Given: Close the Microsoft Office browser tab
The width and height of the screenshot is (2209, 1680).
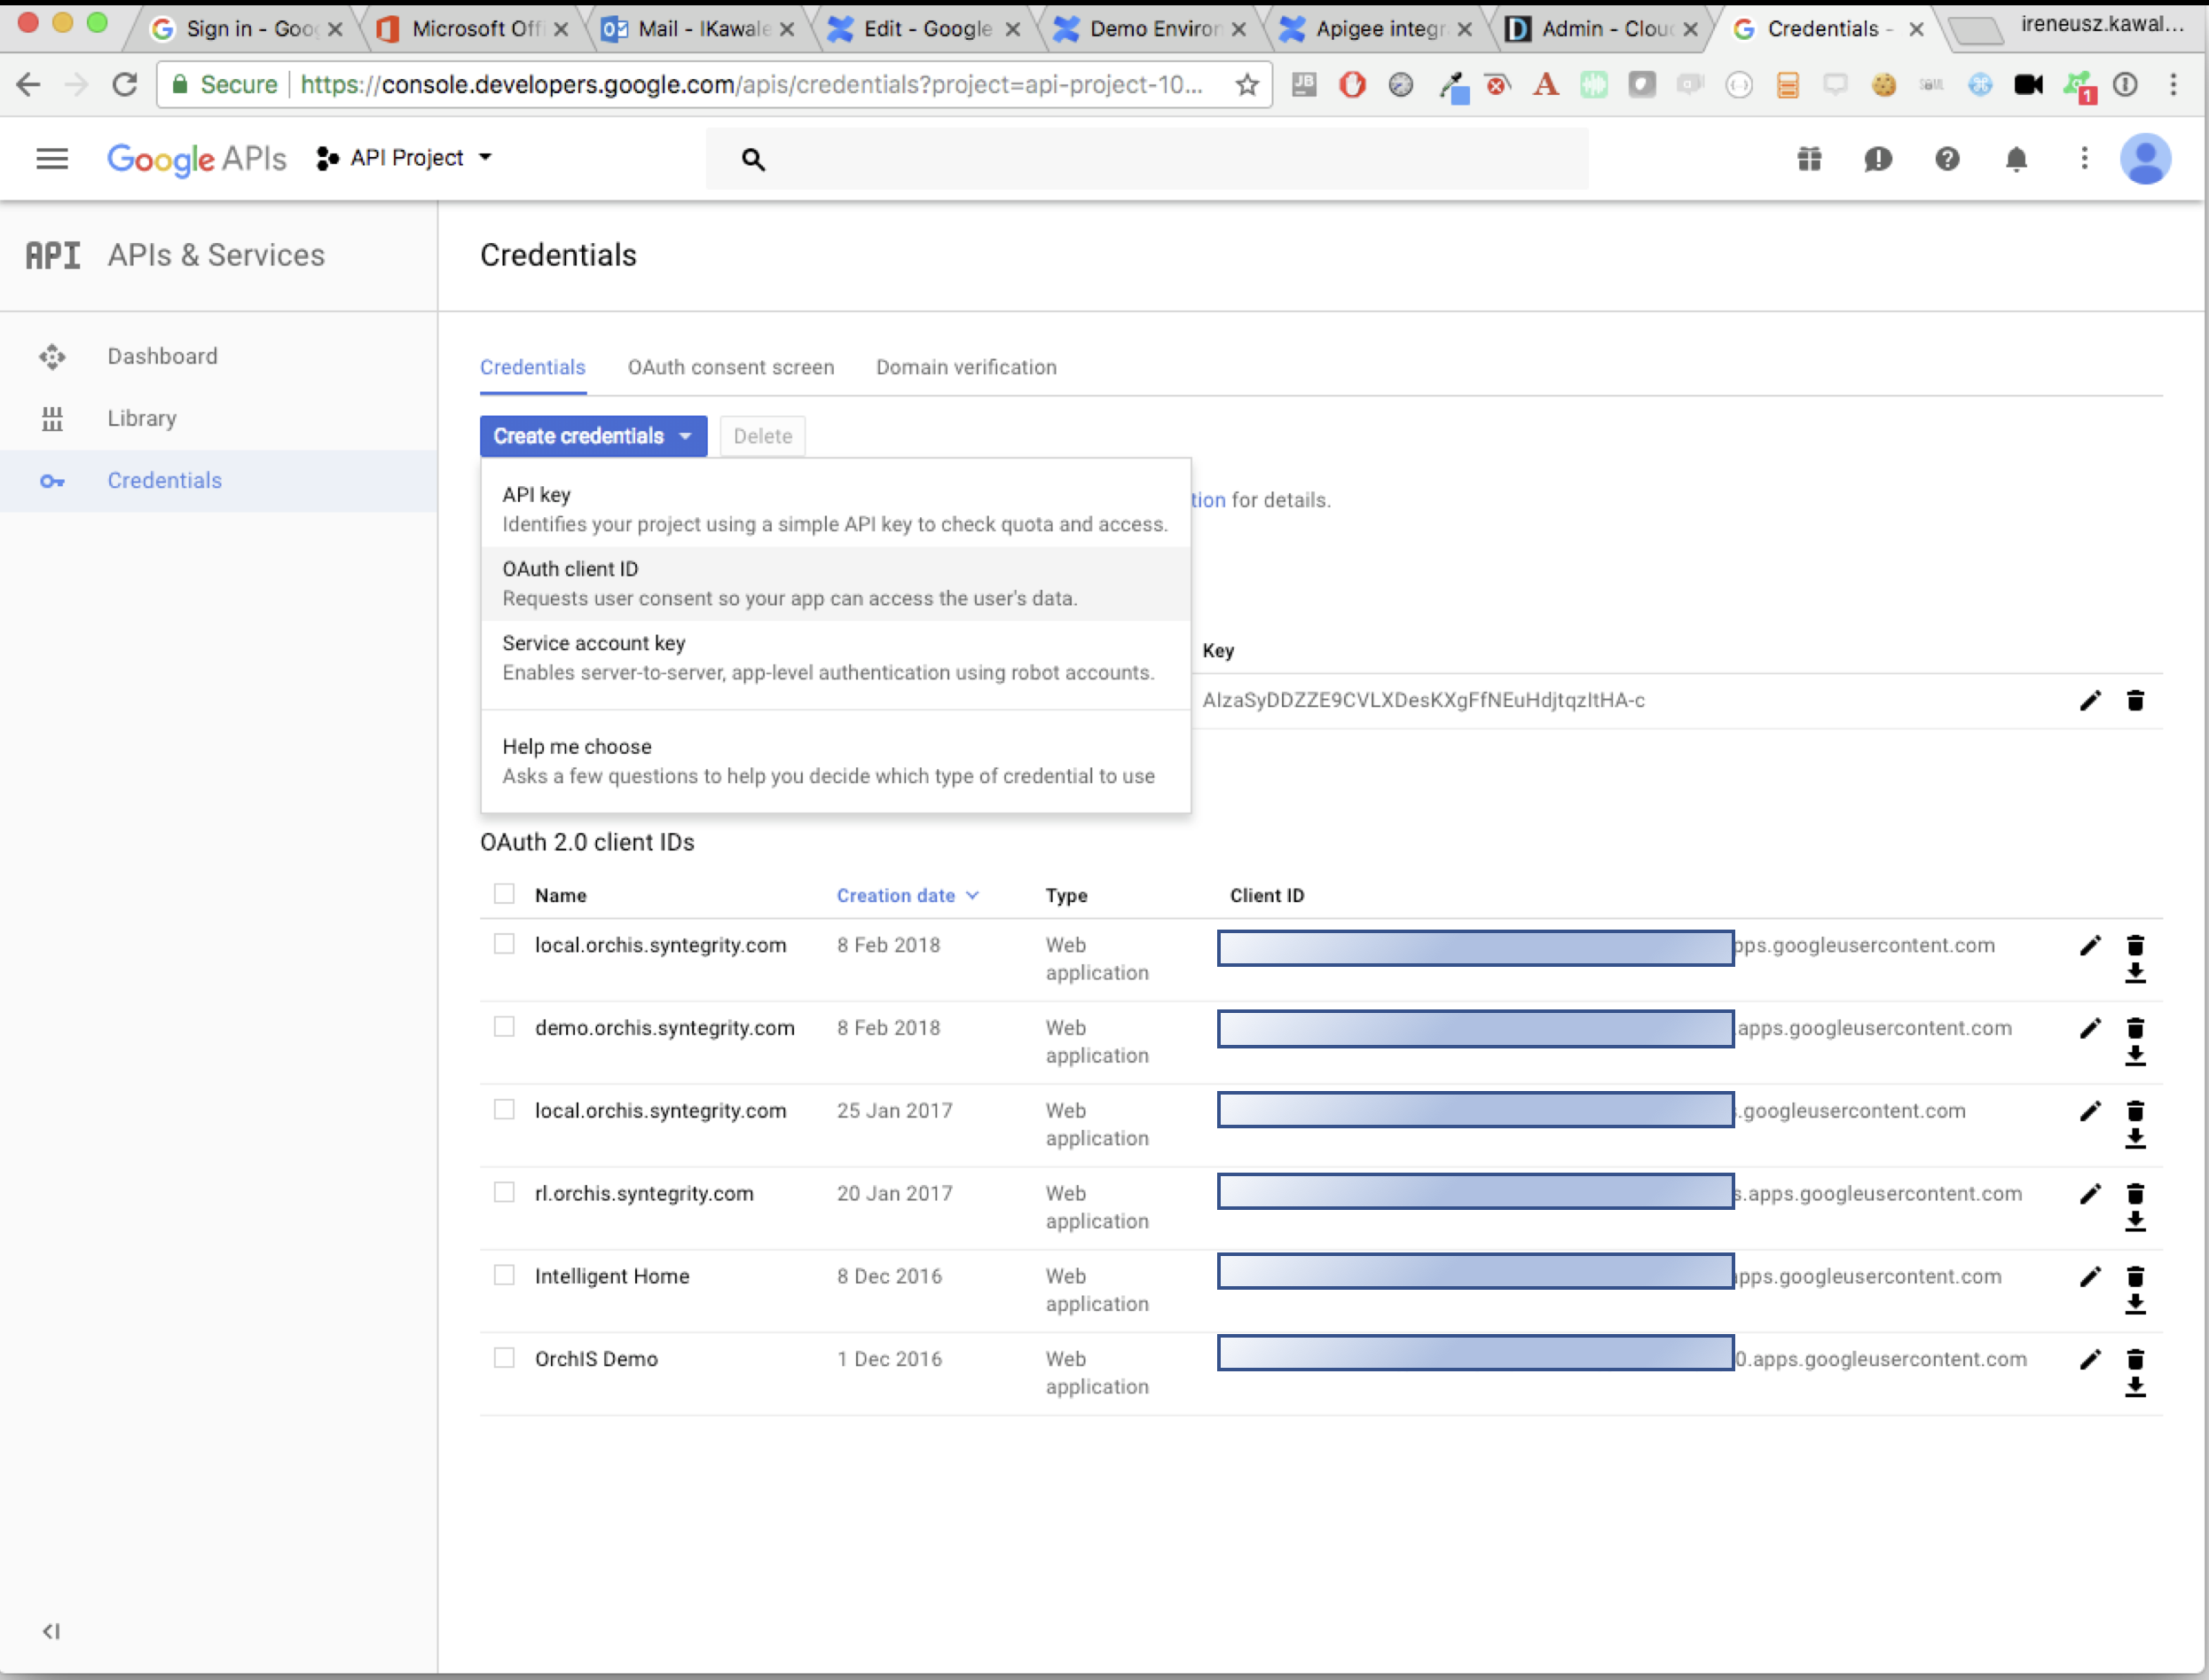Looking at the screenshot, I should click(x=561, y=30).
